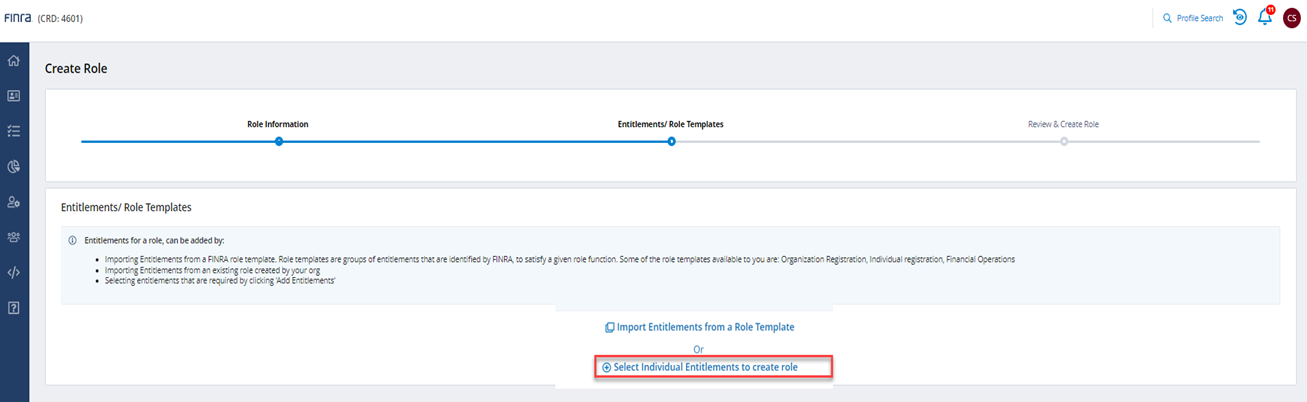1307x402 pixels.
Task: Click the Review & Create Role progress dot
Action: click(1064, 141)
